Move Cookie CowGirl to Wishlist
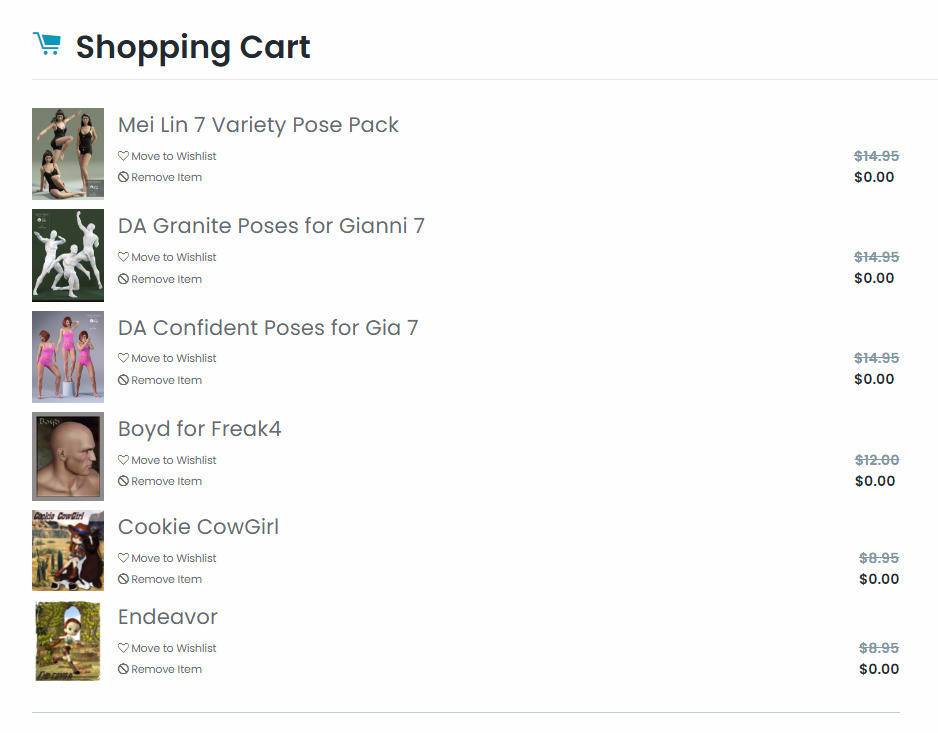Screen dimensions: 938x733 point(173,558)
